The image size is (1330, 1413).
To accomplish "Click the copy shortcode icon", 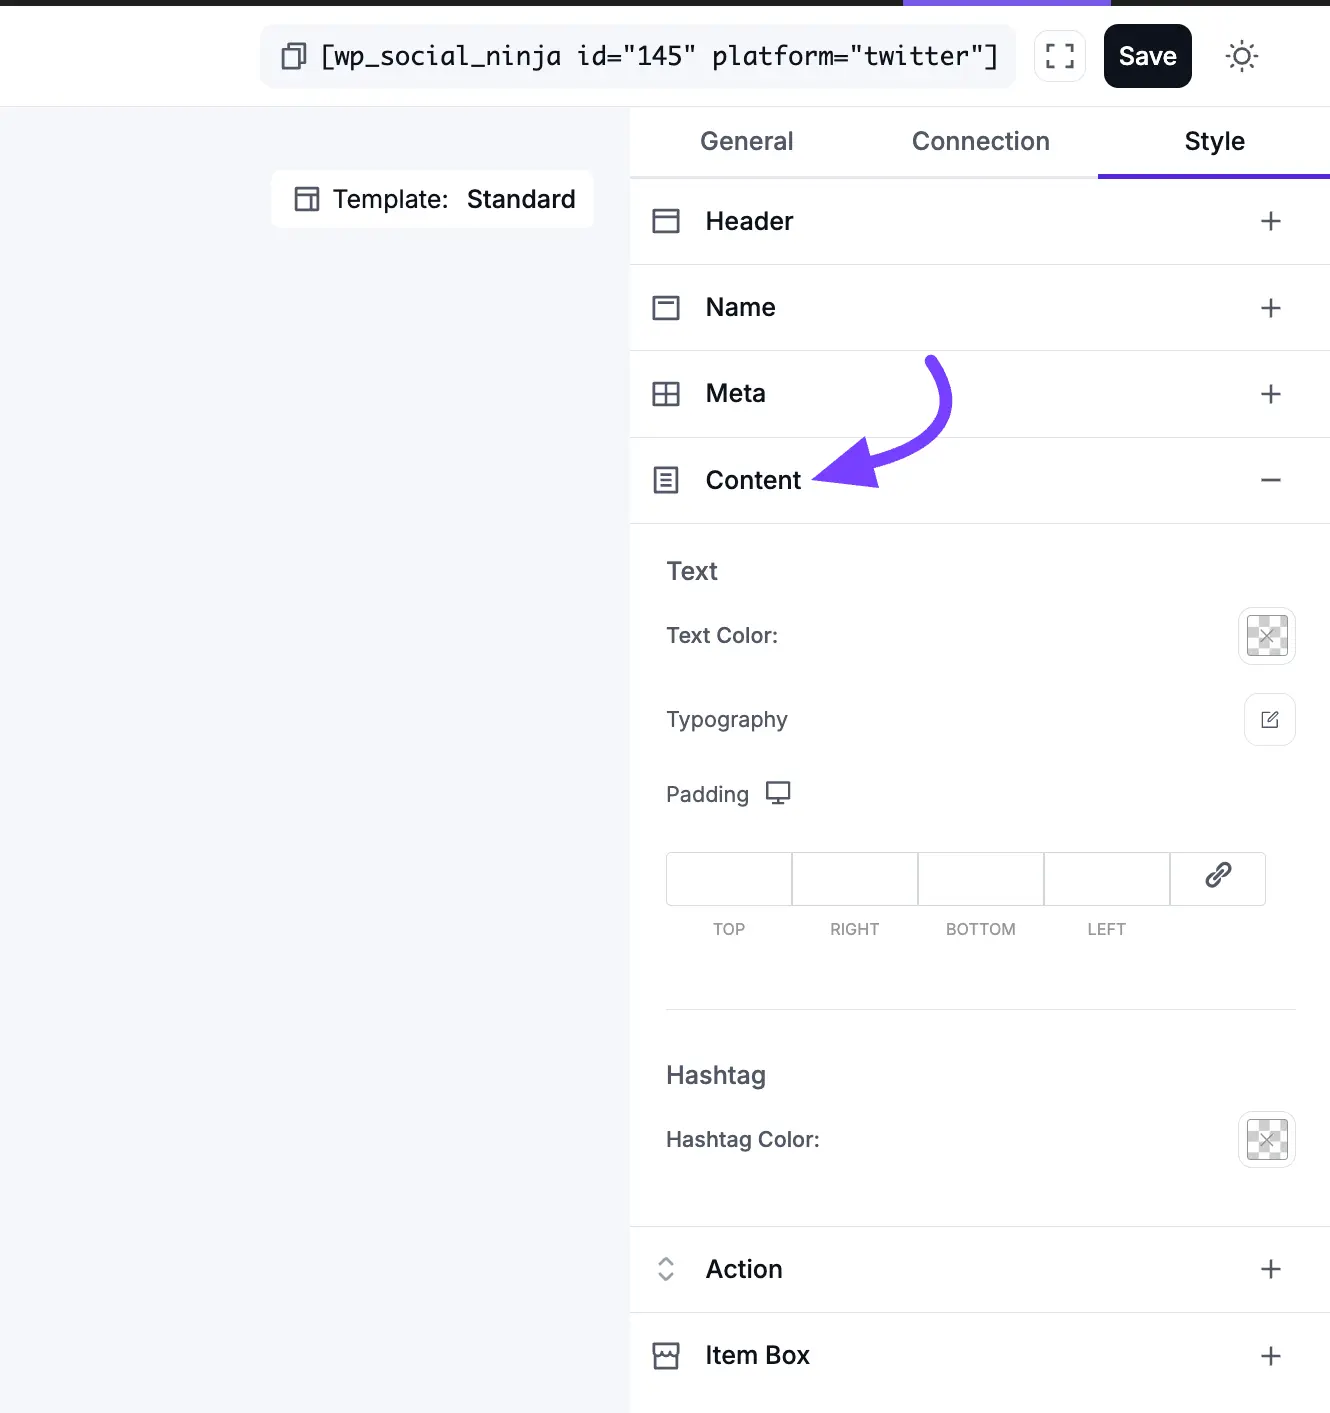I will click(292, 56).
